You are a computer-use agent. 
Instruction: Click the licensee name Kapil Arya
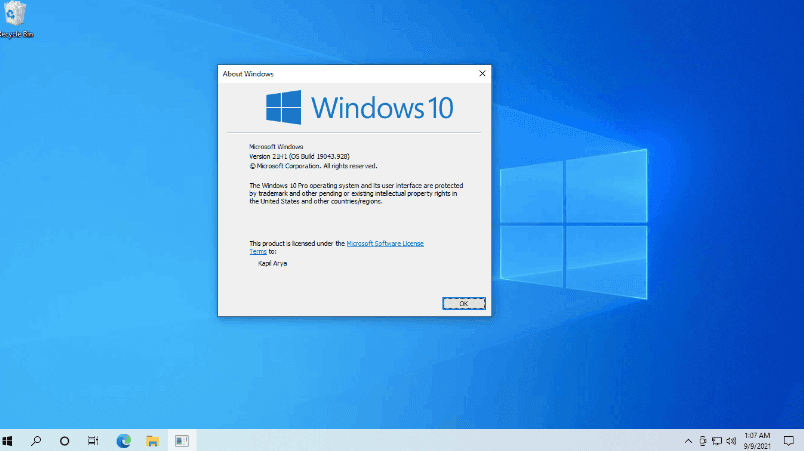point(272,263)
